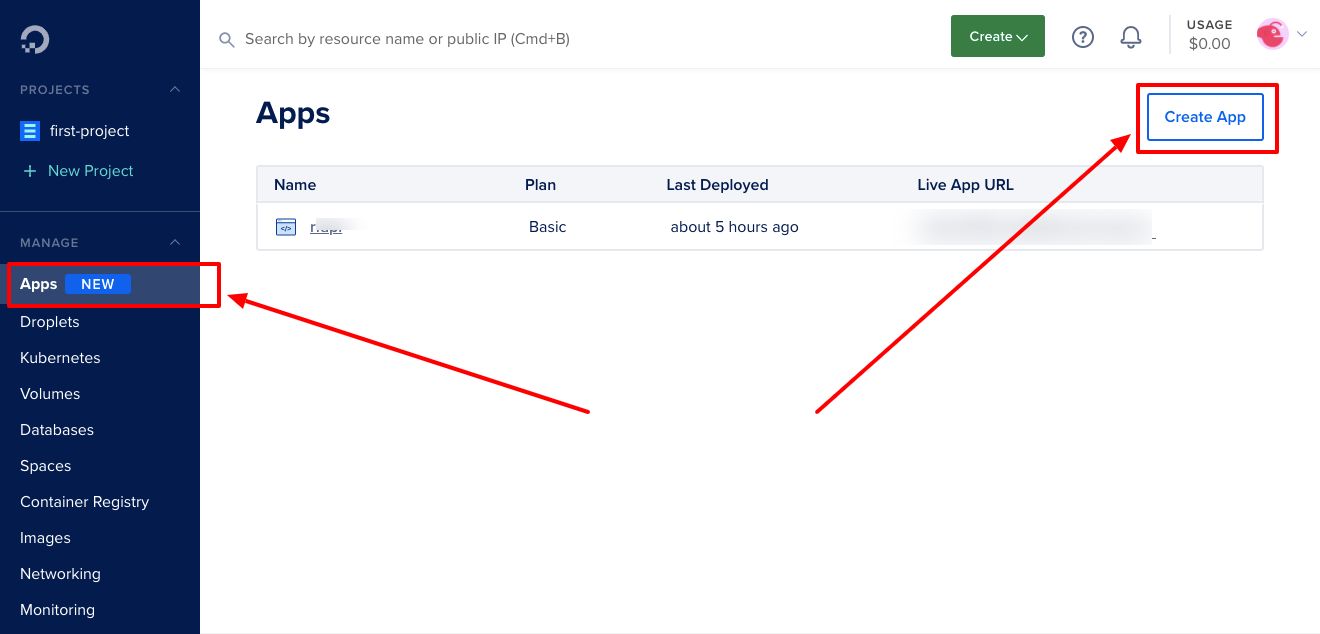Image resolution: width=1320 pixels, height=634 pixels.
Task: Open Monitoring in the sidebar
Action: (x=57, y=610)
